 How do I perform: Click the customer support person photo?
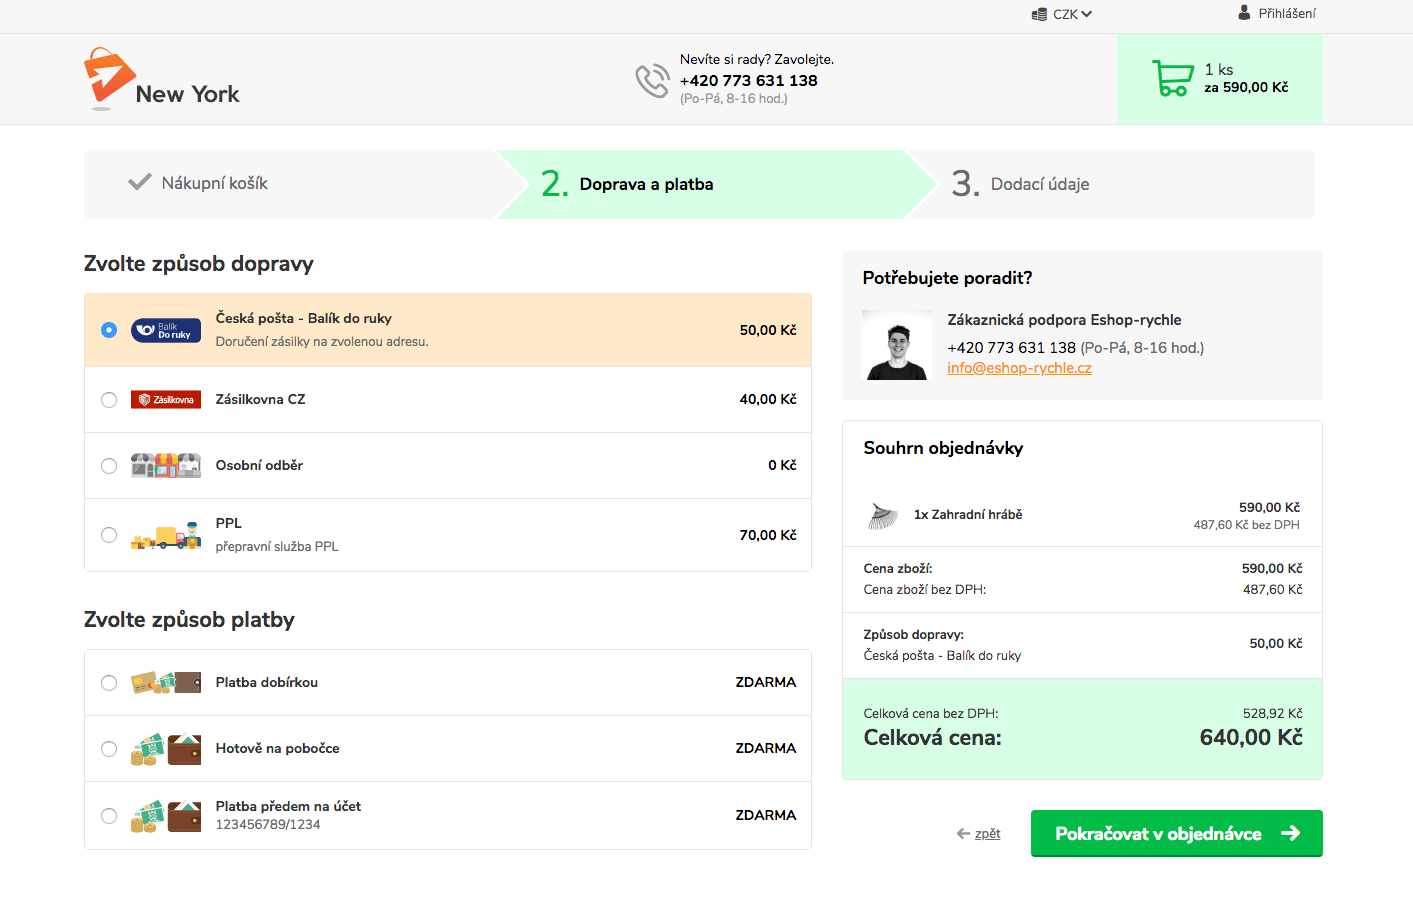[895, 345]
